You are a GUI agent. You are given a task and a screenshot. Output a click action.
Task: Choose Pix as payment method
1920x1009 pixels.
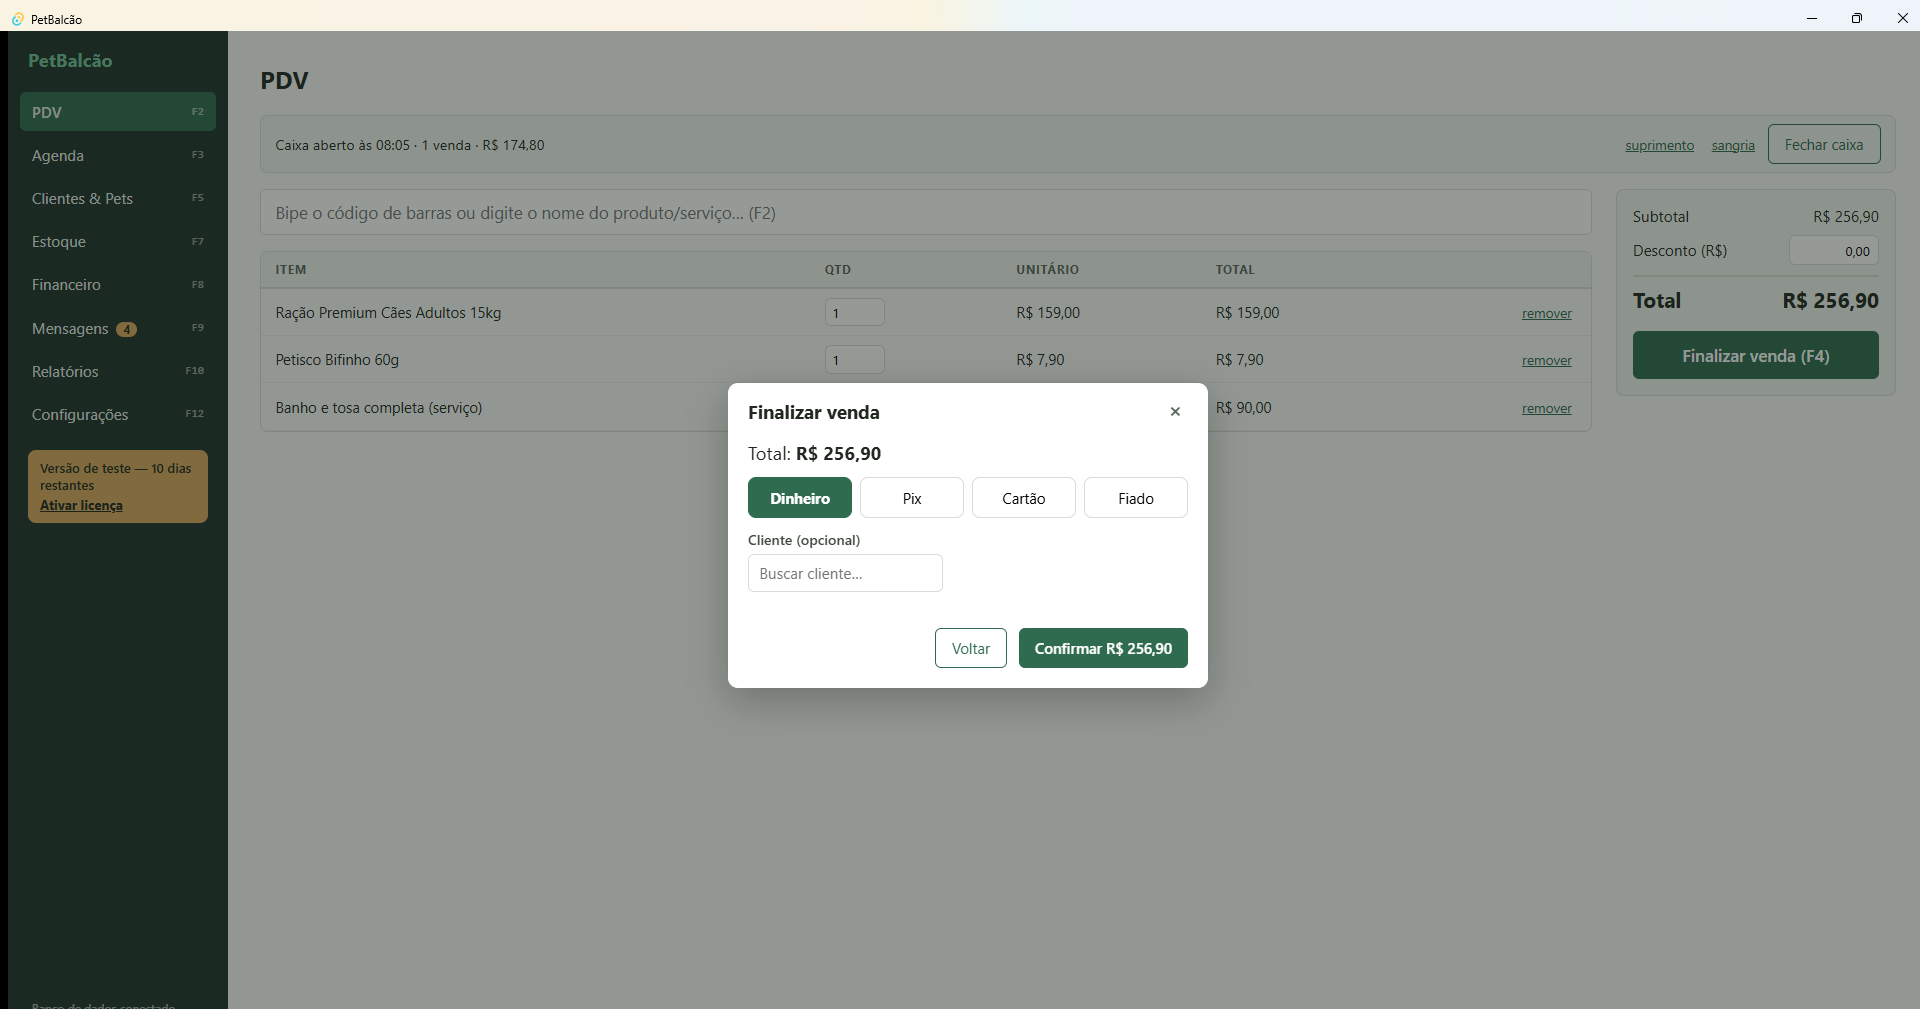(x=912, y=498)
